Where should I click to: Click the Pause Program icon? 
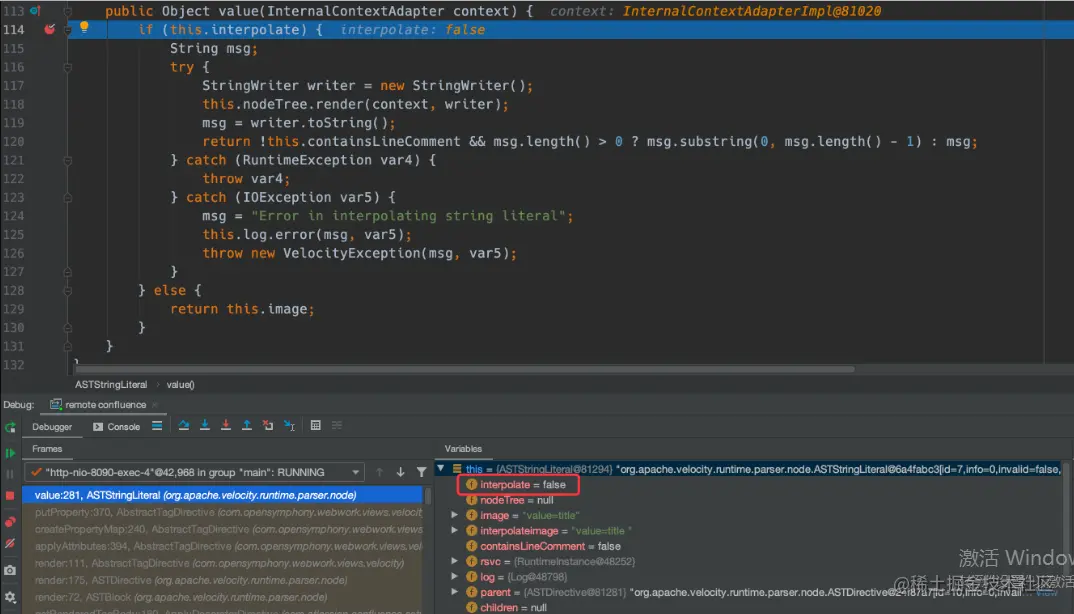click(10, 474)
